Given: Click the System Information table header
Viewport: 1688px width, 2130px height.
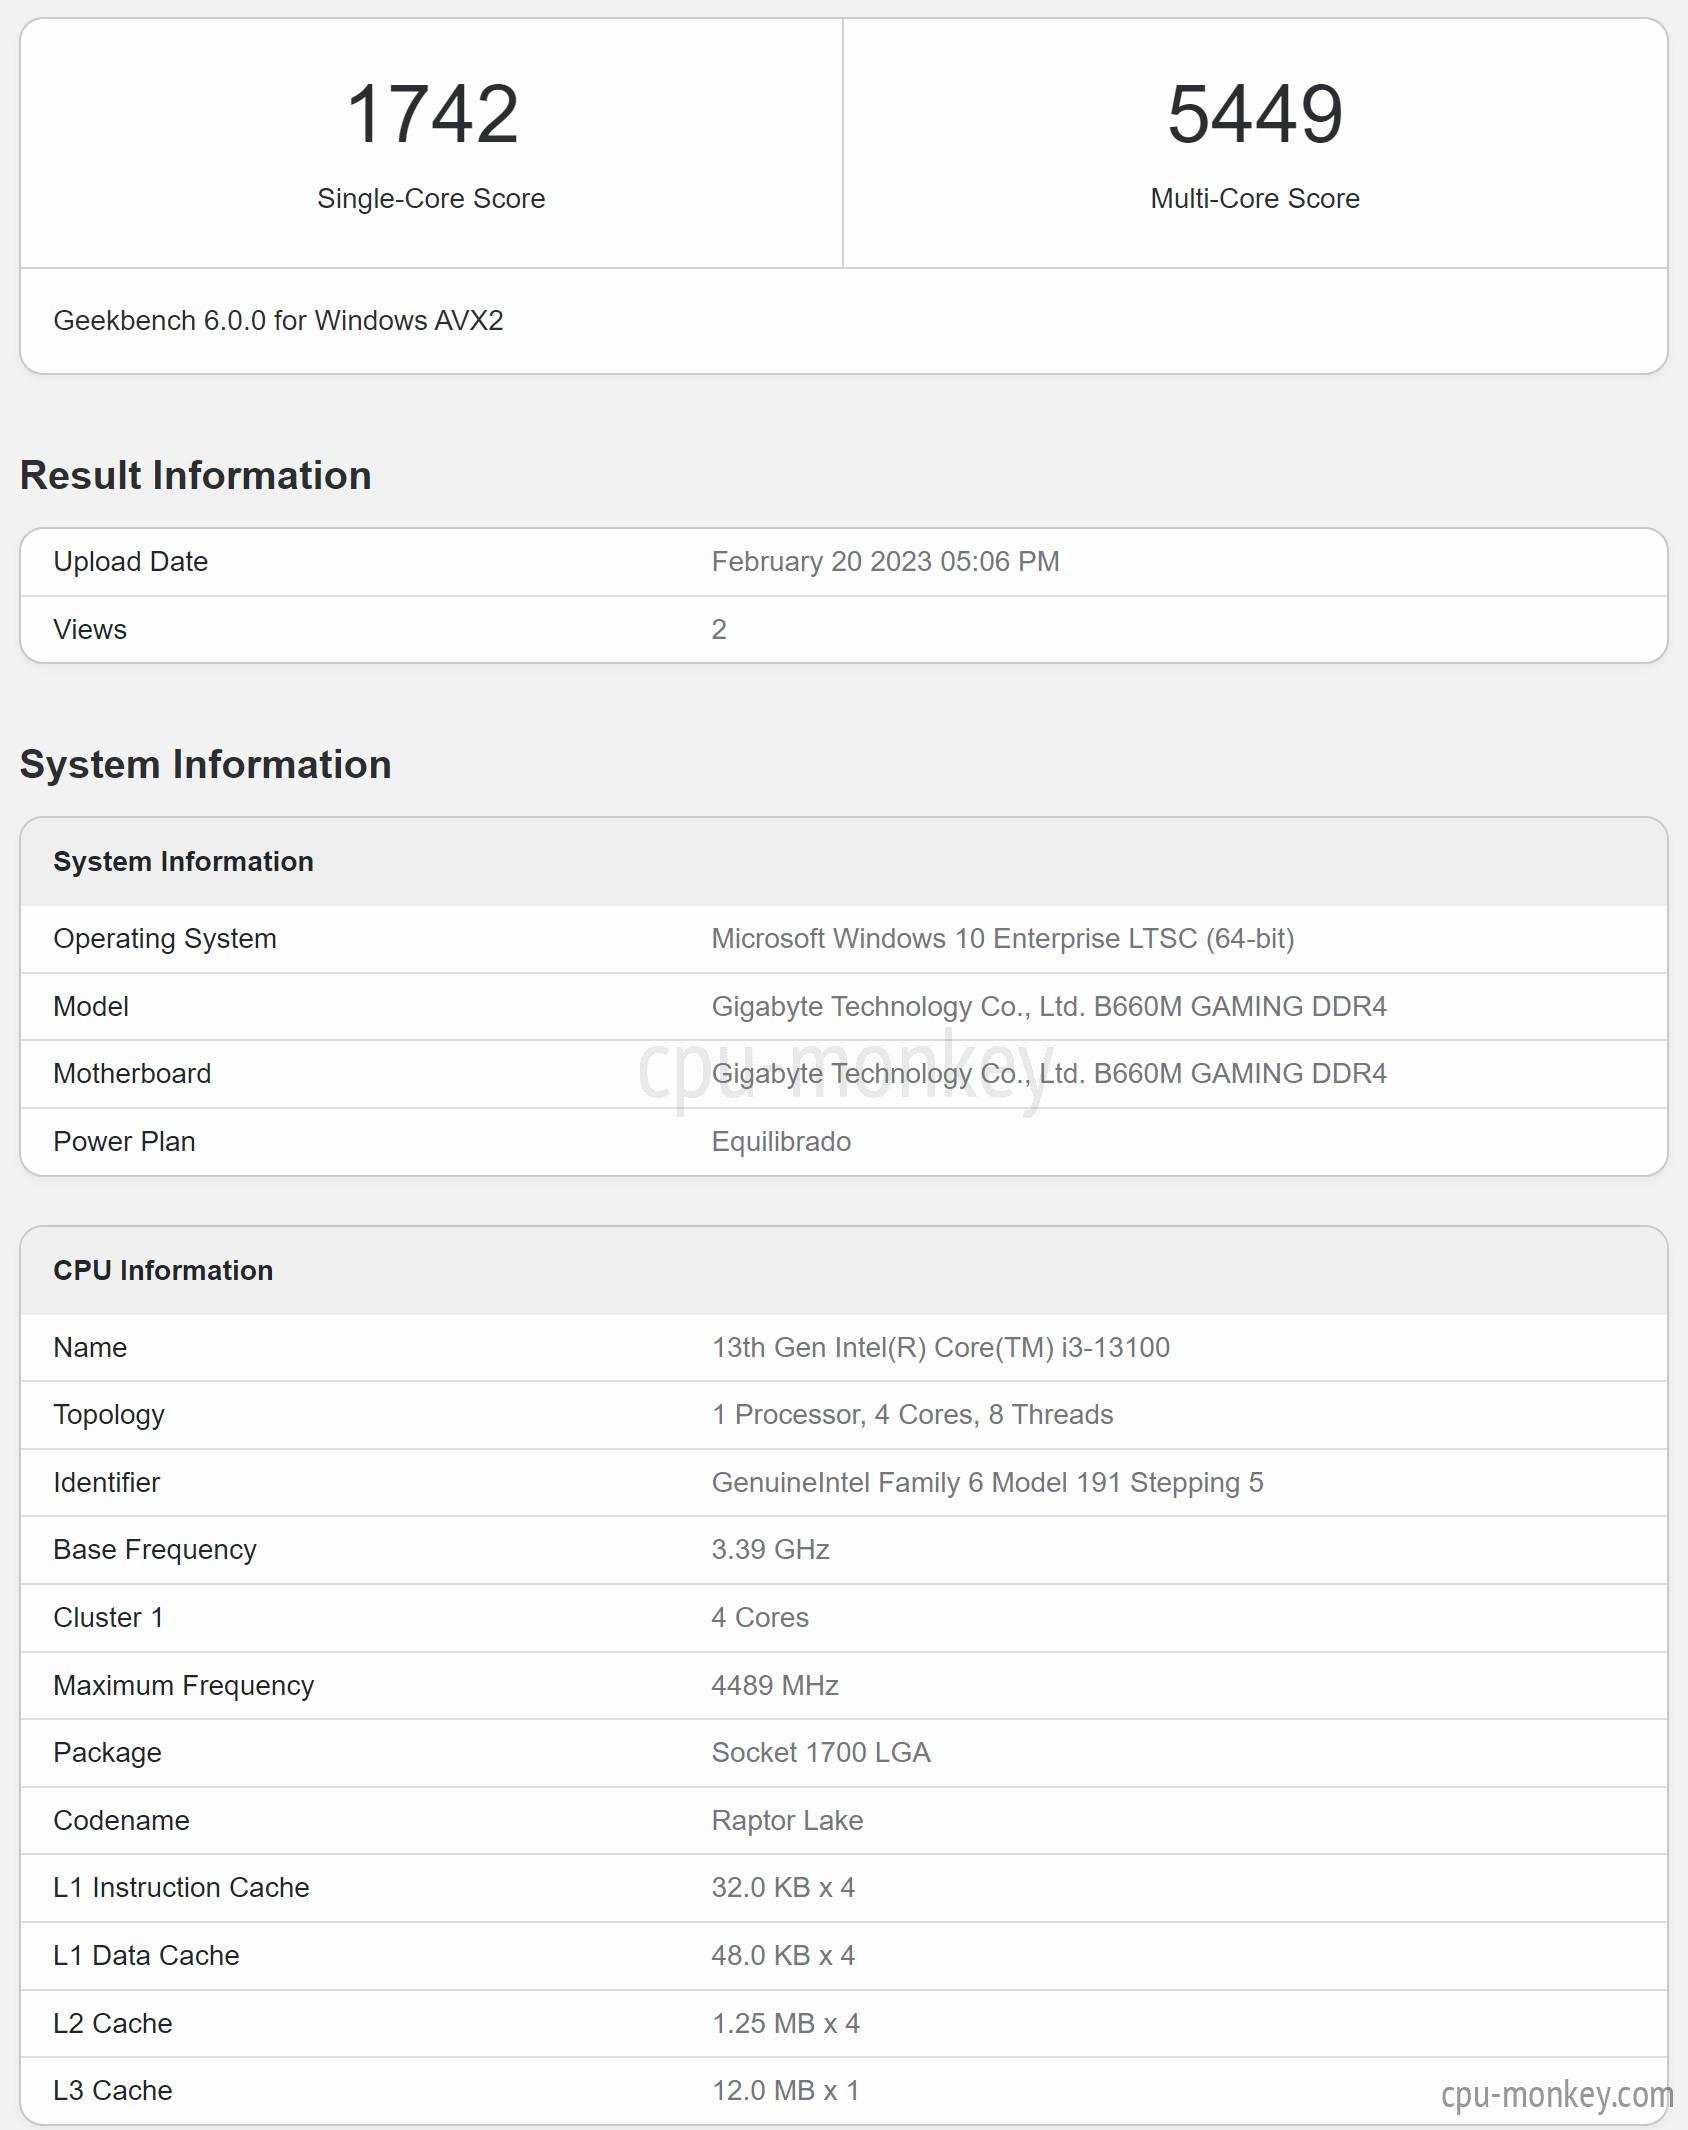Looking at the screenshot, I should (183, 861).
